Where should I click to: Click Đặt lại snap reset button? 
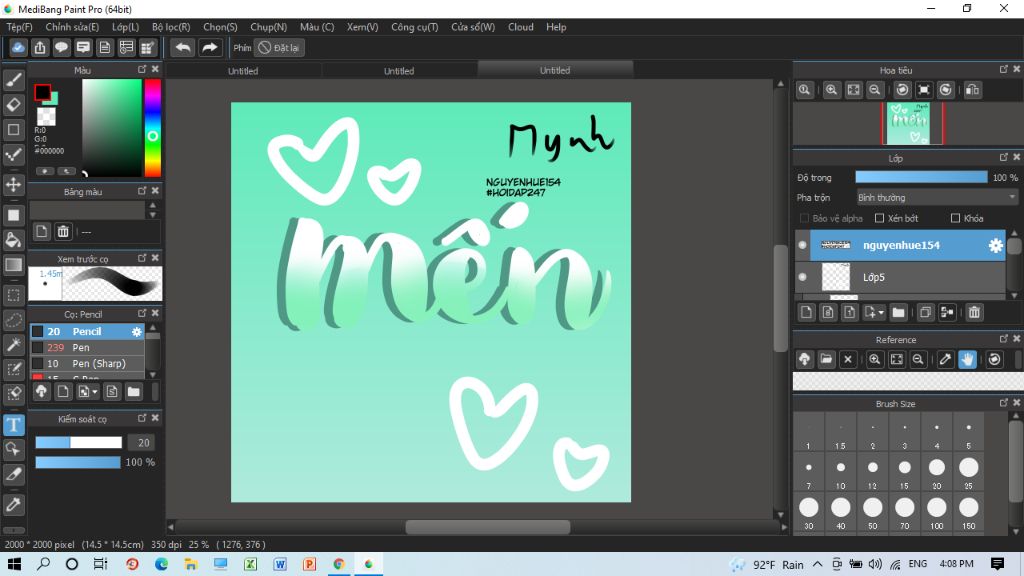[x=279, y=48]
